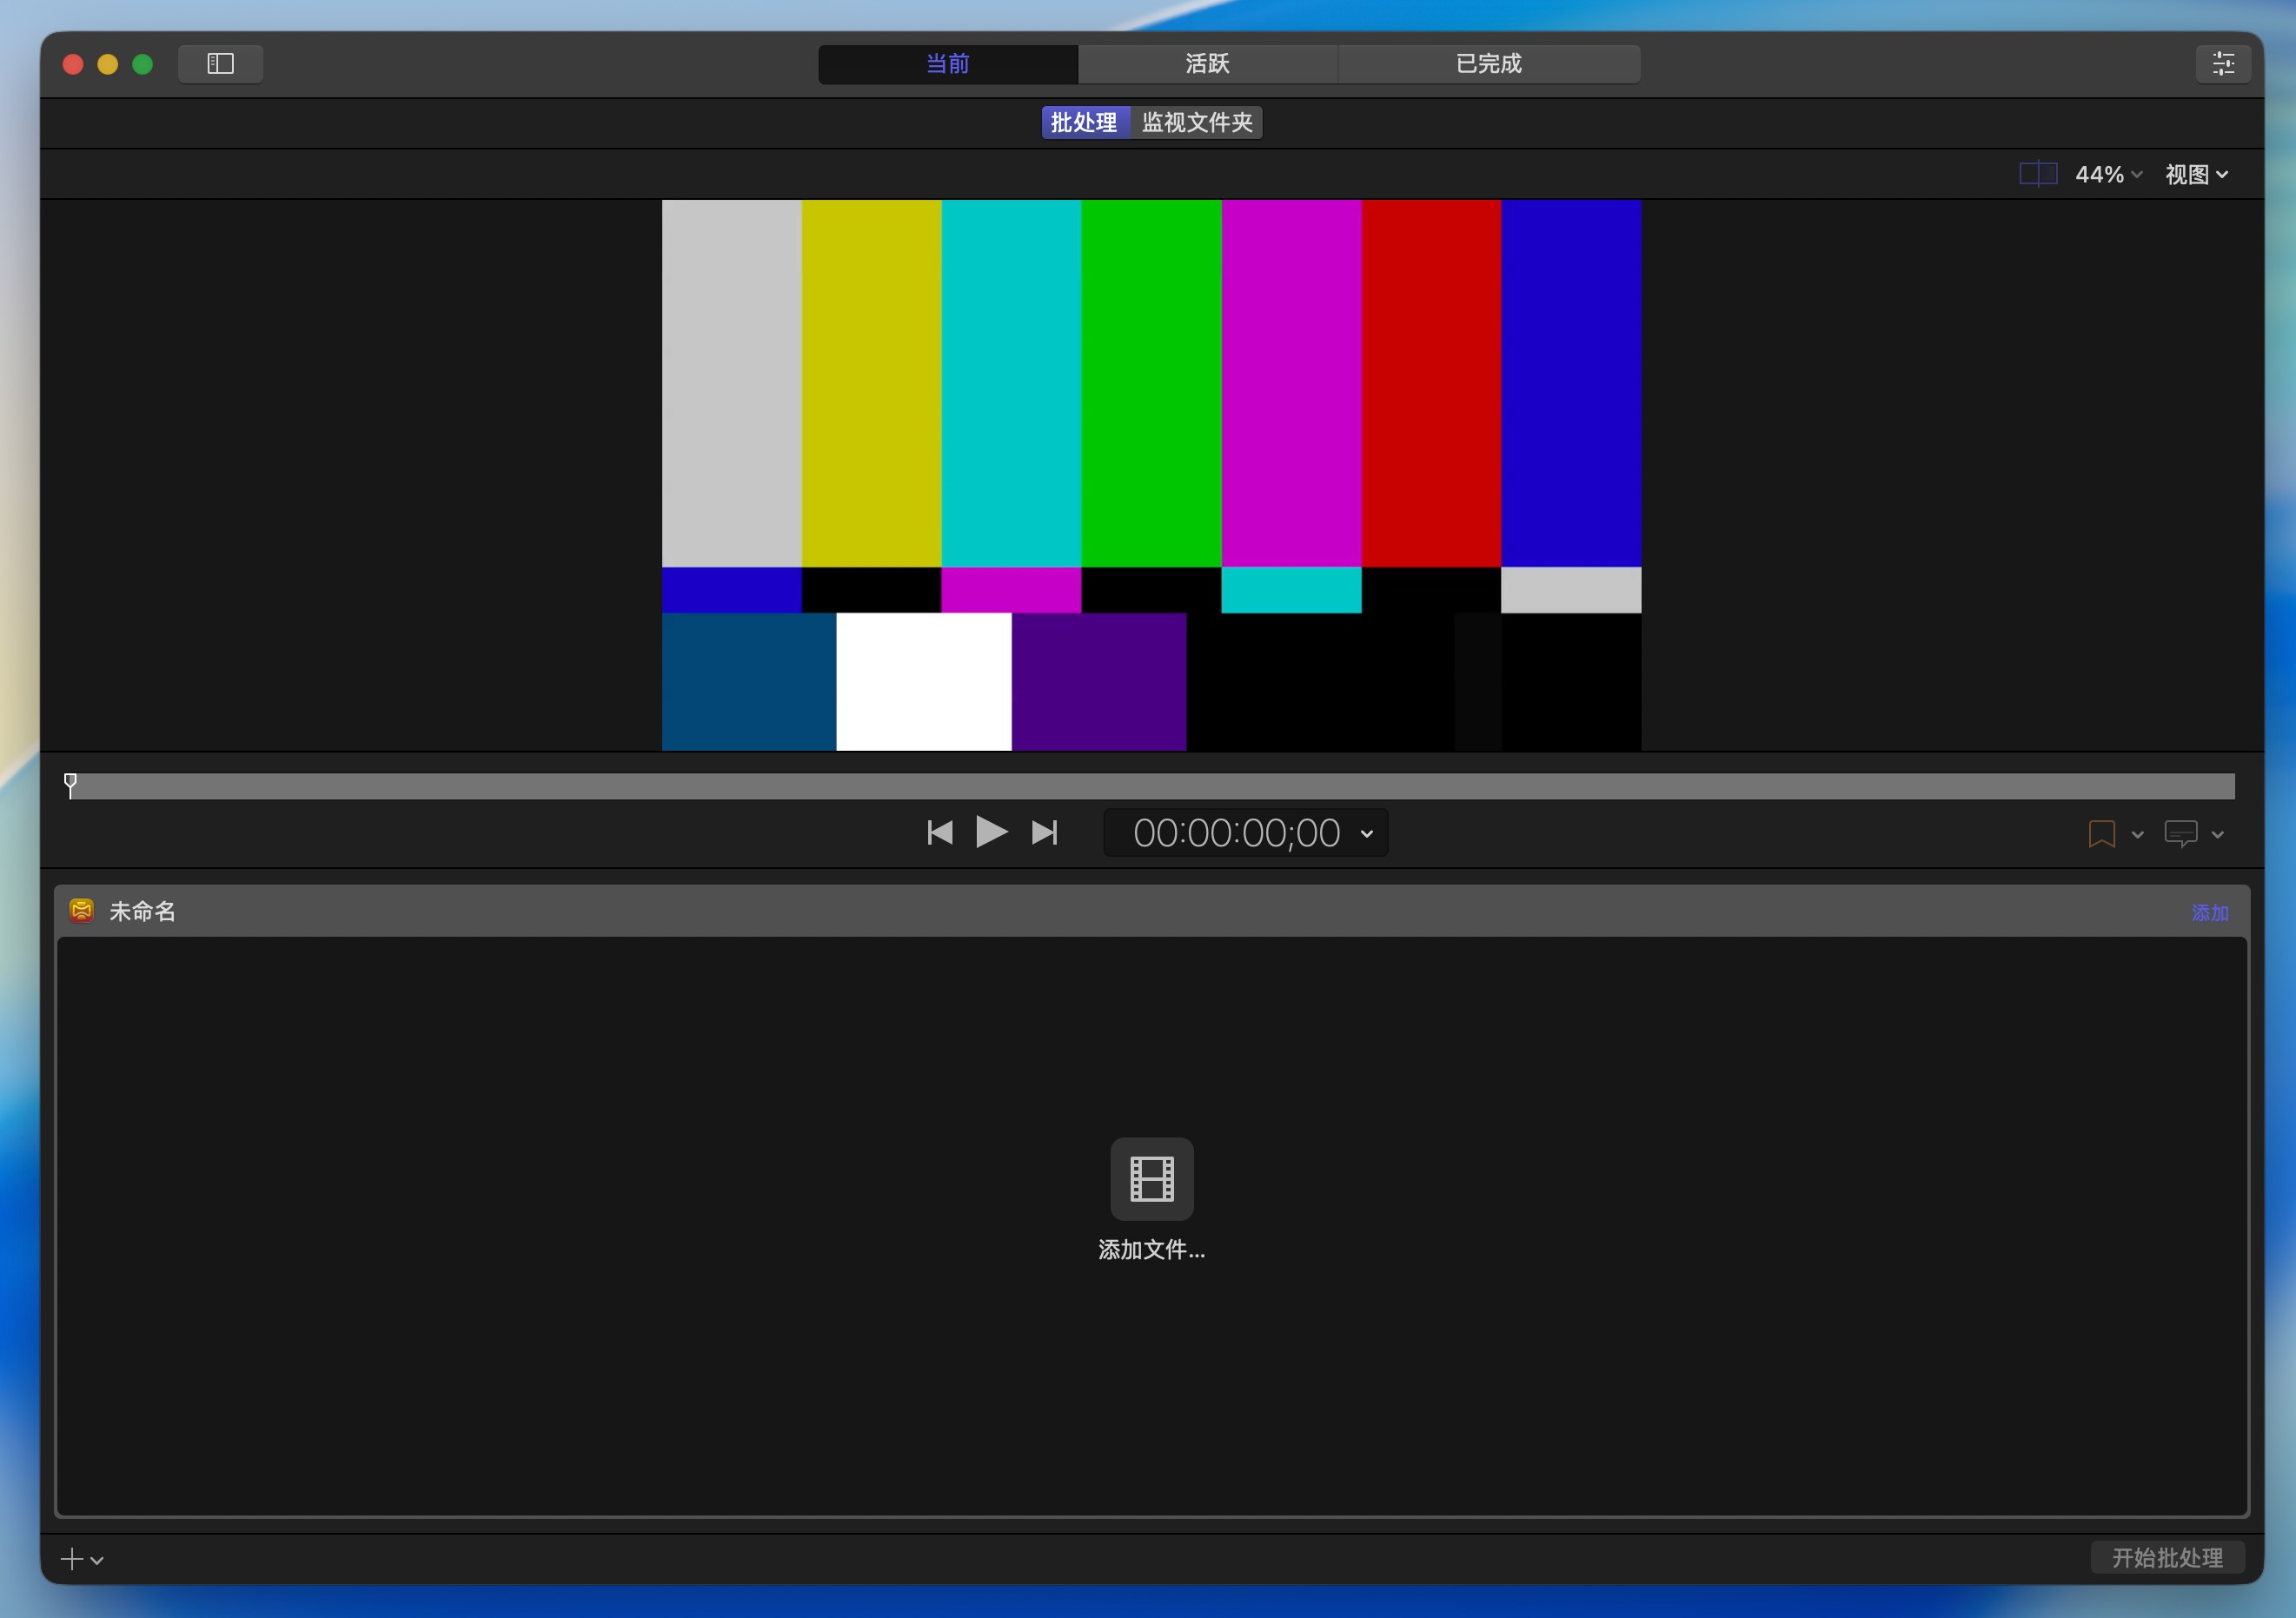Click the comparison split-view icon
Screen dimensions: 2296x1618
[x=2037, y=174]
